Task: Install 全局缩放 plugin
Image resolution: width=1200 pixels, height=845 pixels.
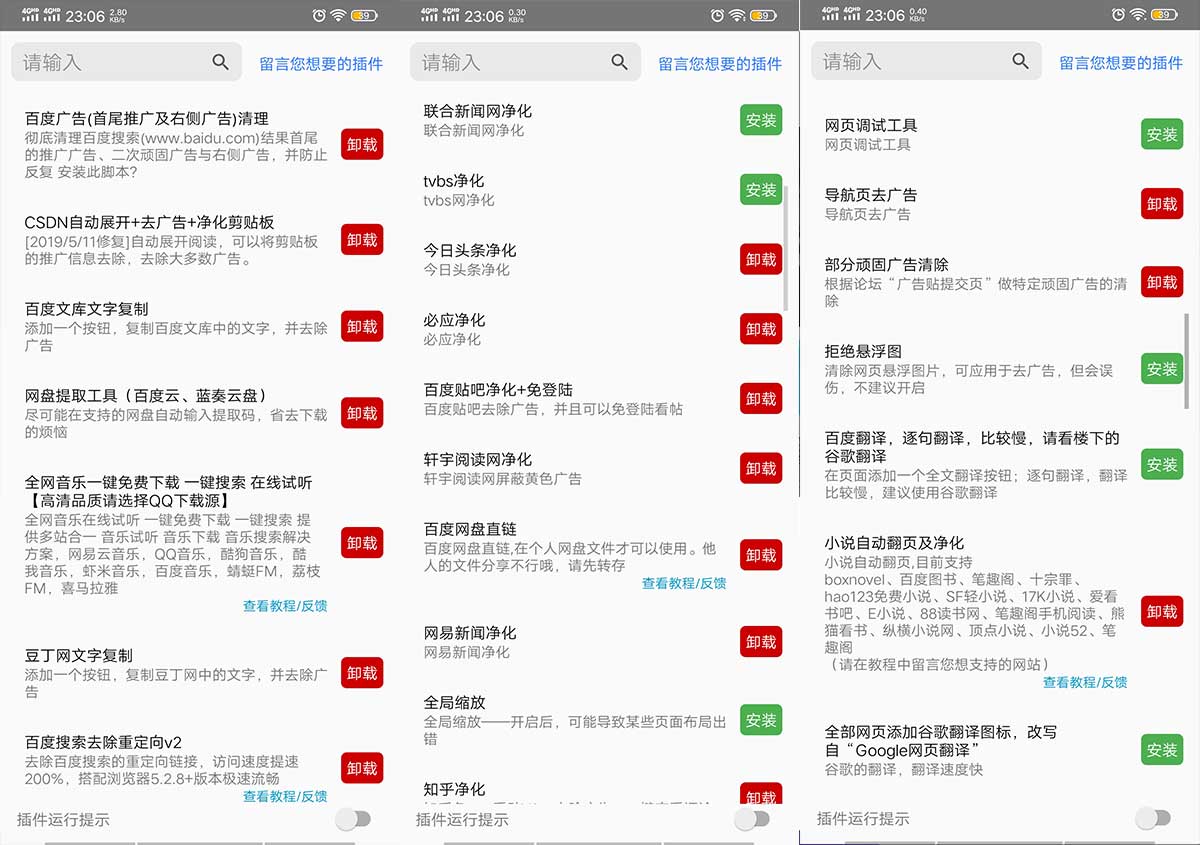Action: (x=761, y=720)
